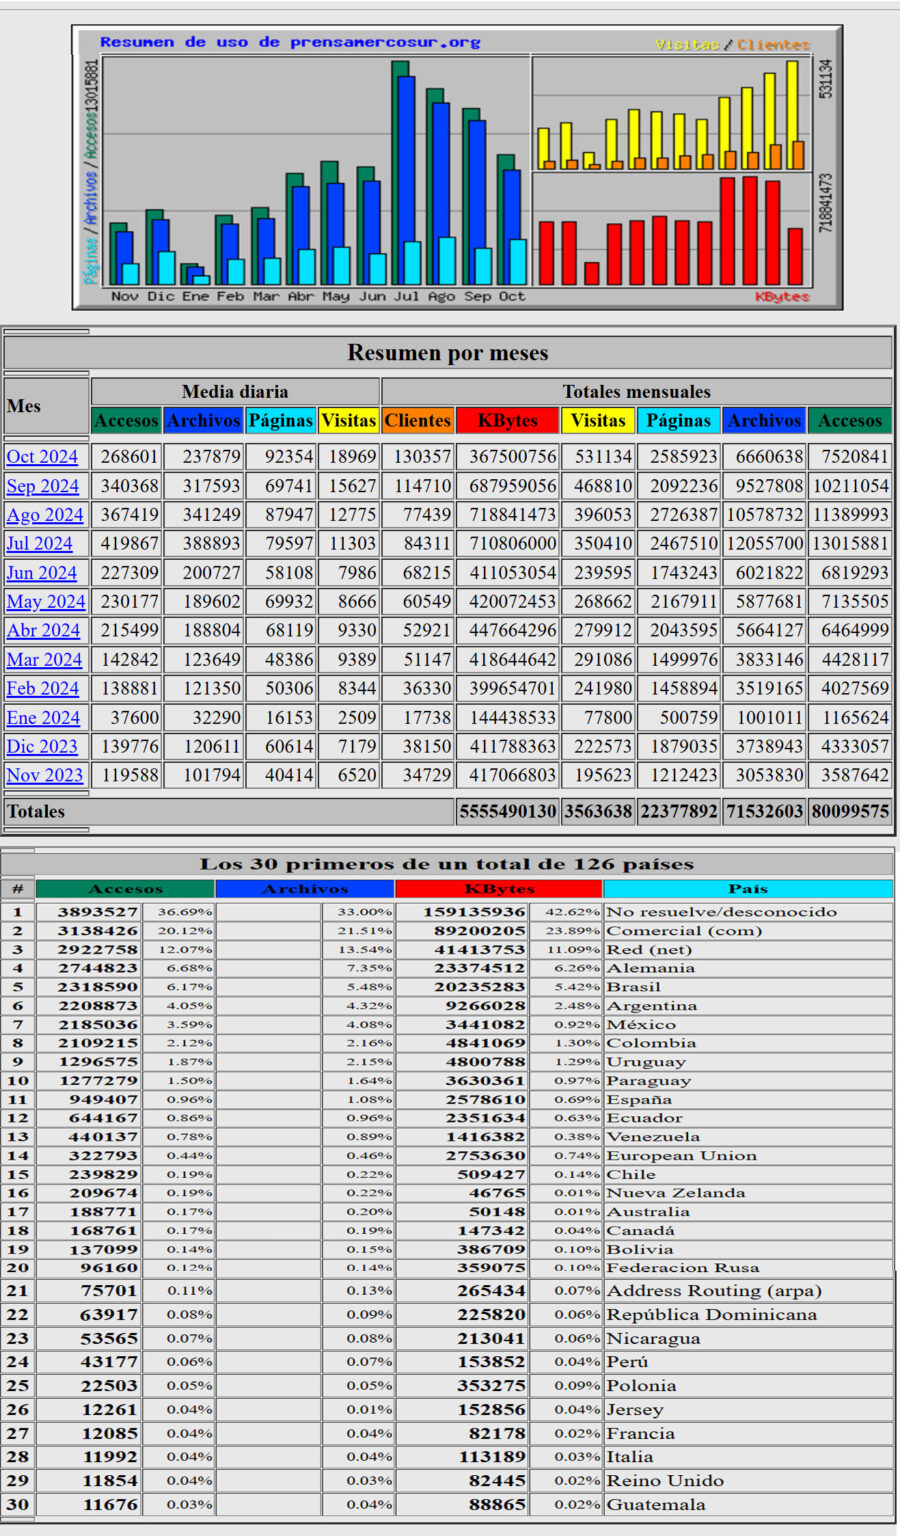Open the Oct 2024 monthly report link

[42, 457]
